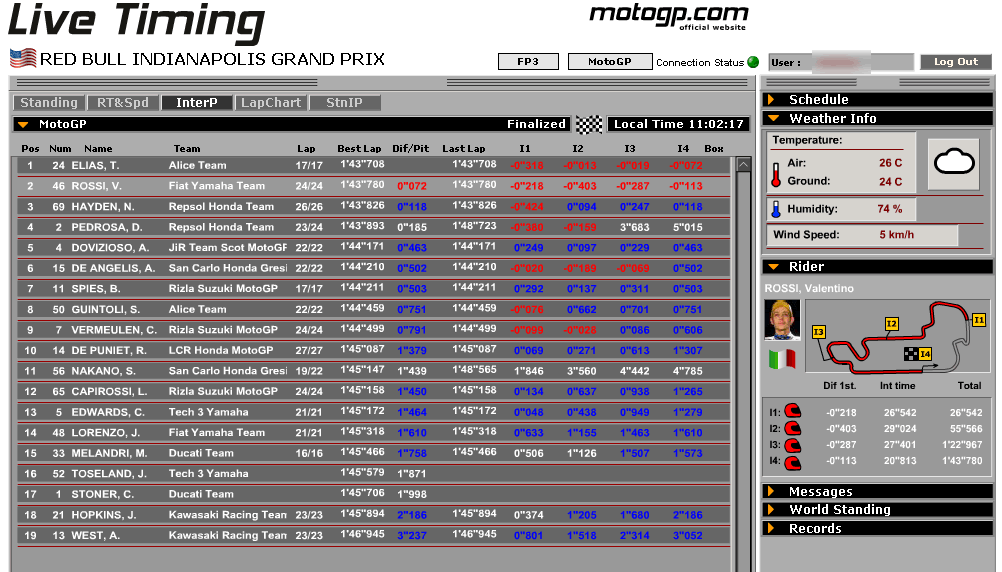The image size is (1002, 572).
Task: Click the timing table scrollbar up arrow
Action: (743, 164)
